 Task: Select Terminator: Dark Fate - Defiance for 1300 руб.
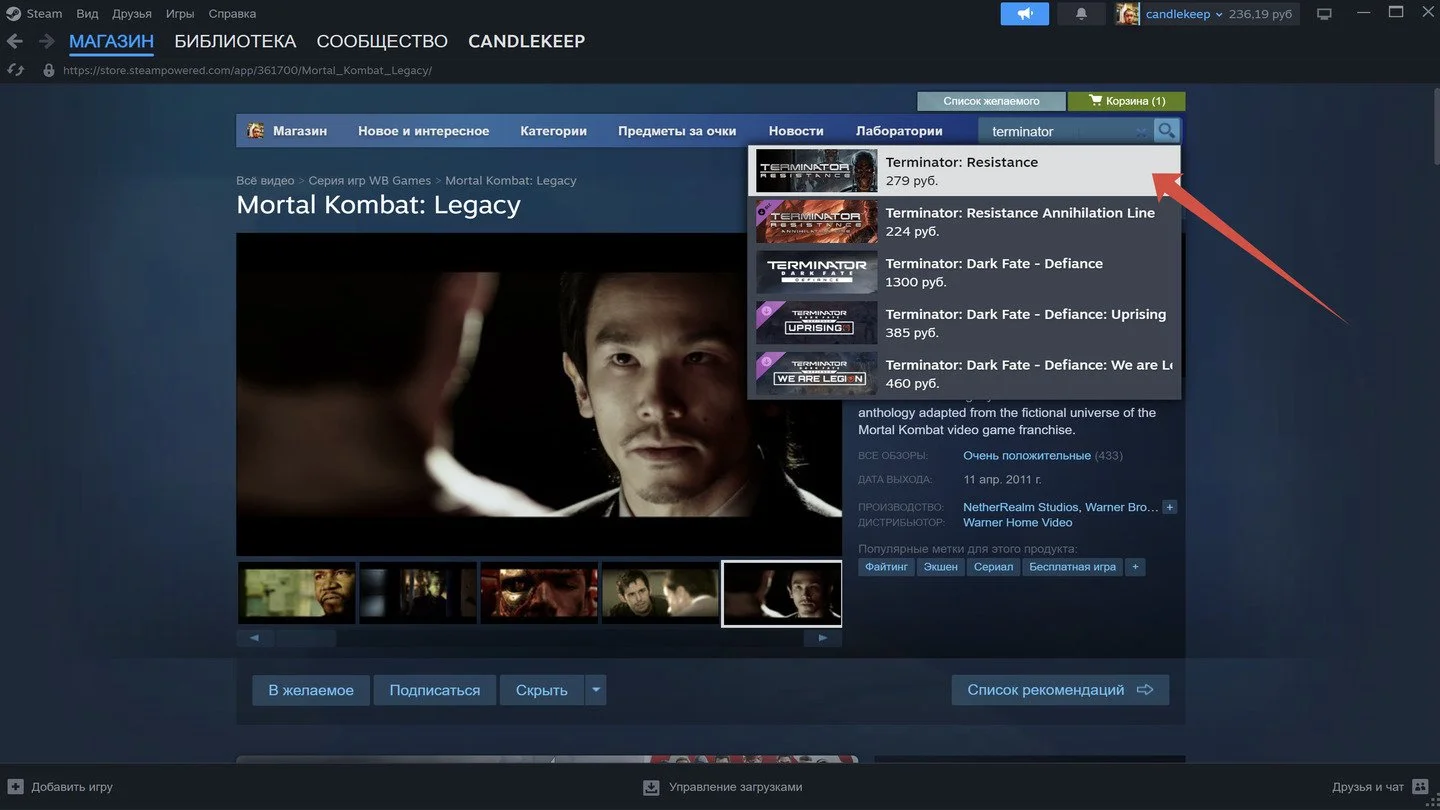click(964, 272)
